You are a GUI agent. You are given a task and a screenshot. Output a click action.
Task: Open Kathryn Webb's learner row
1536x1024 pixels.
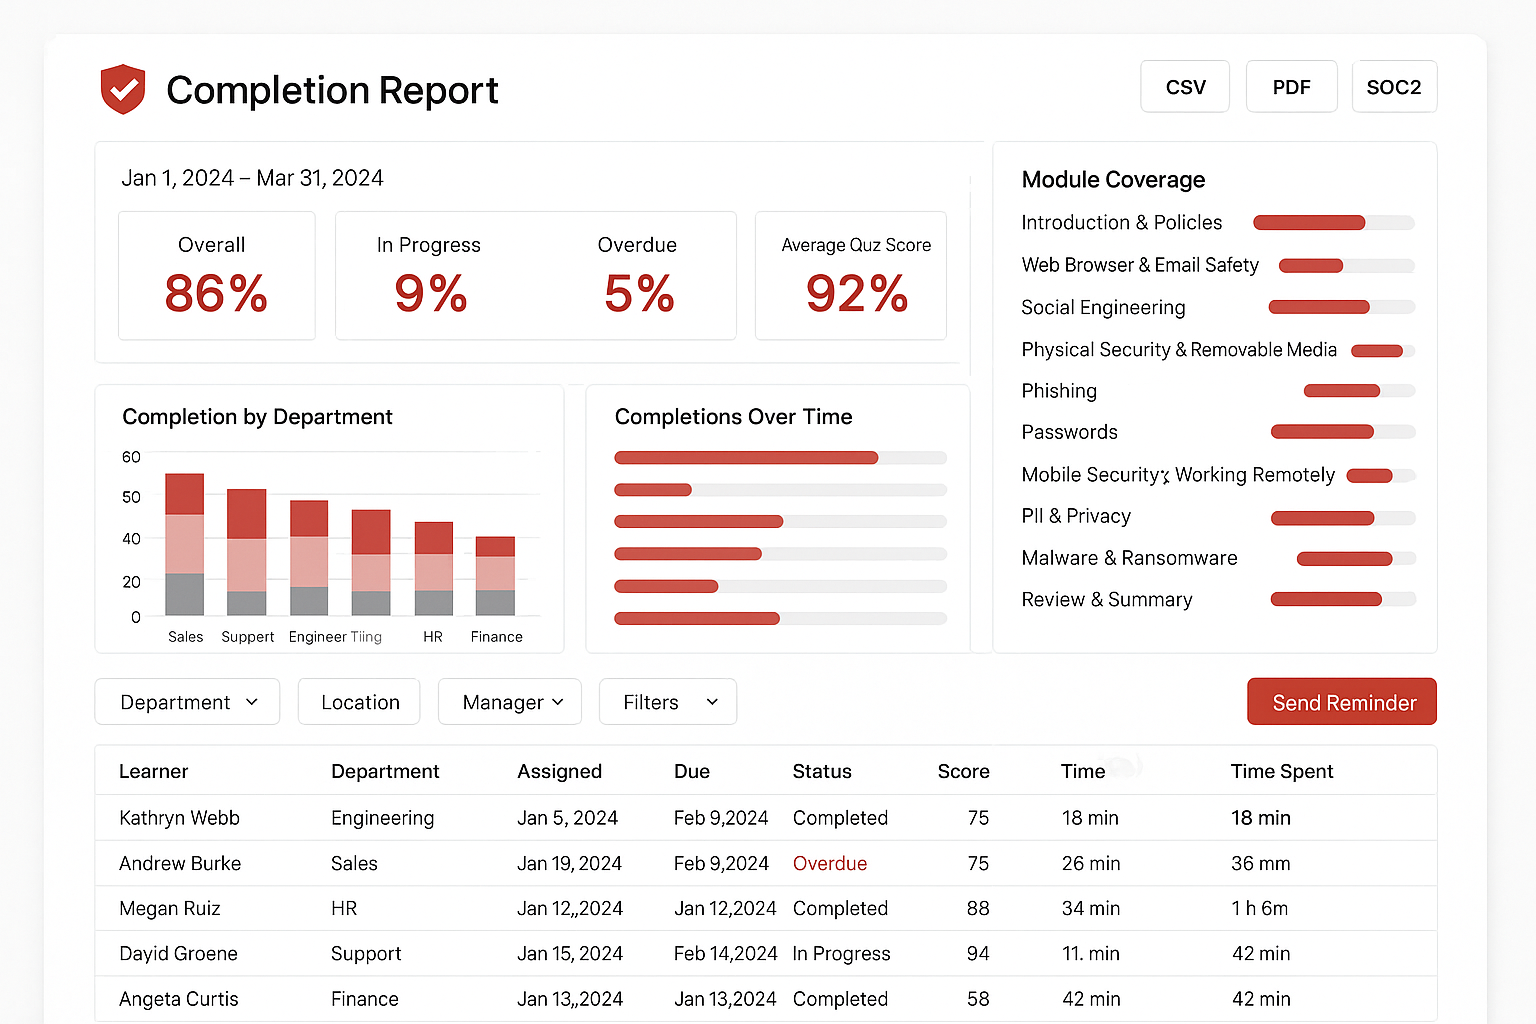(179, 818)
